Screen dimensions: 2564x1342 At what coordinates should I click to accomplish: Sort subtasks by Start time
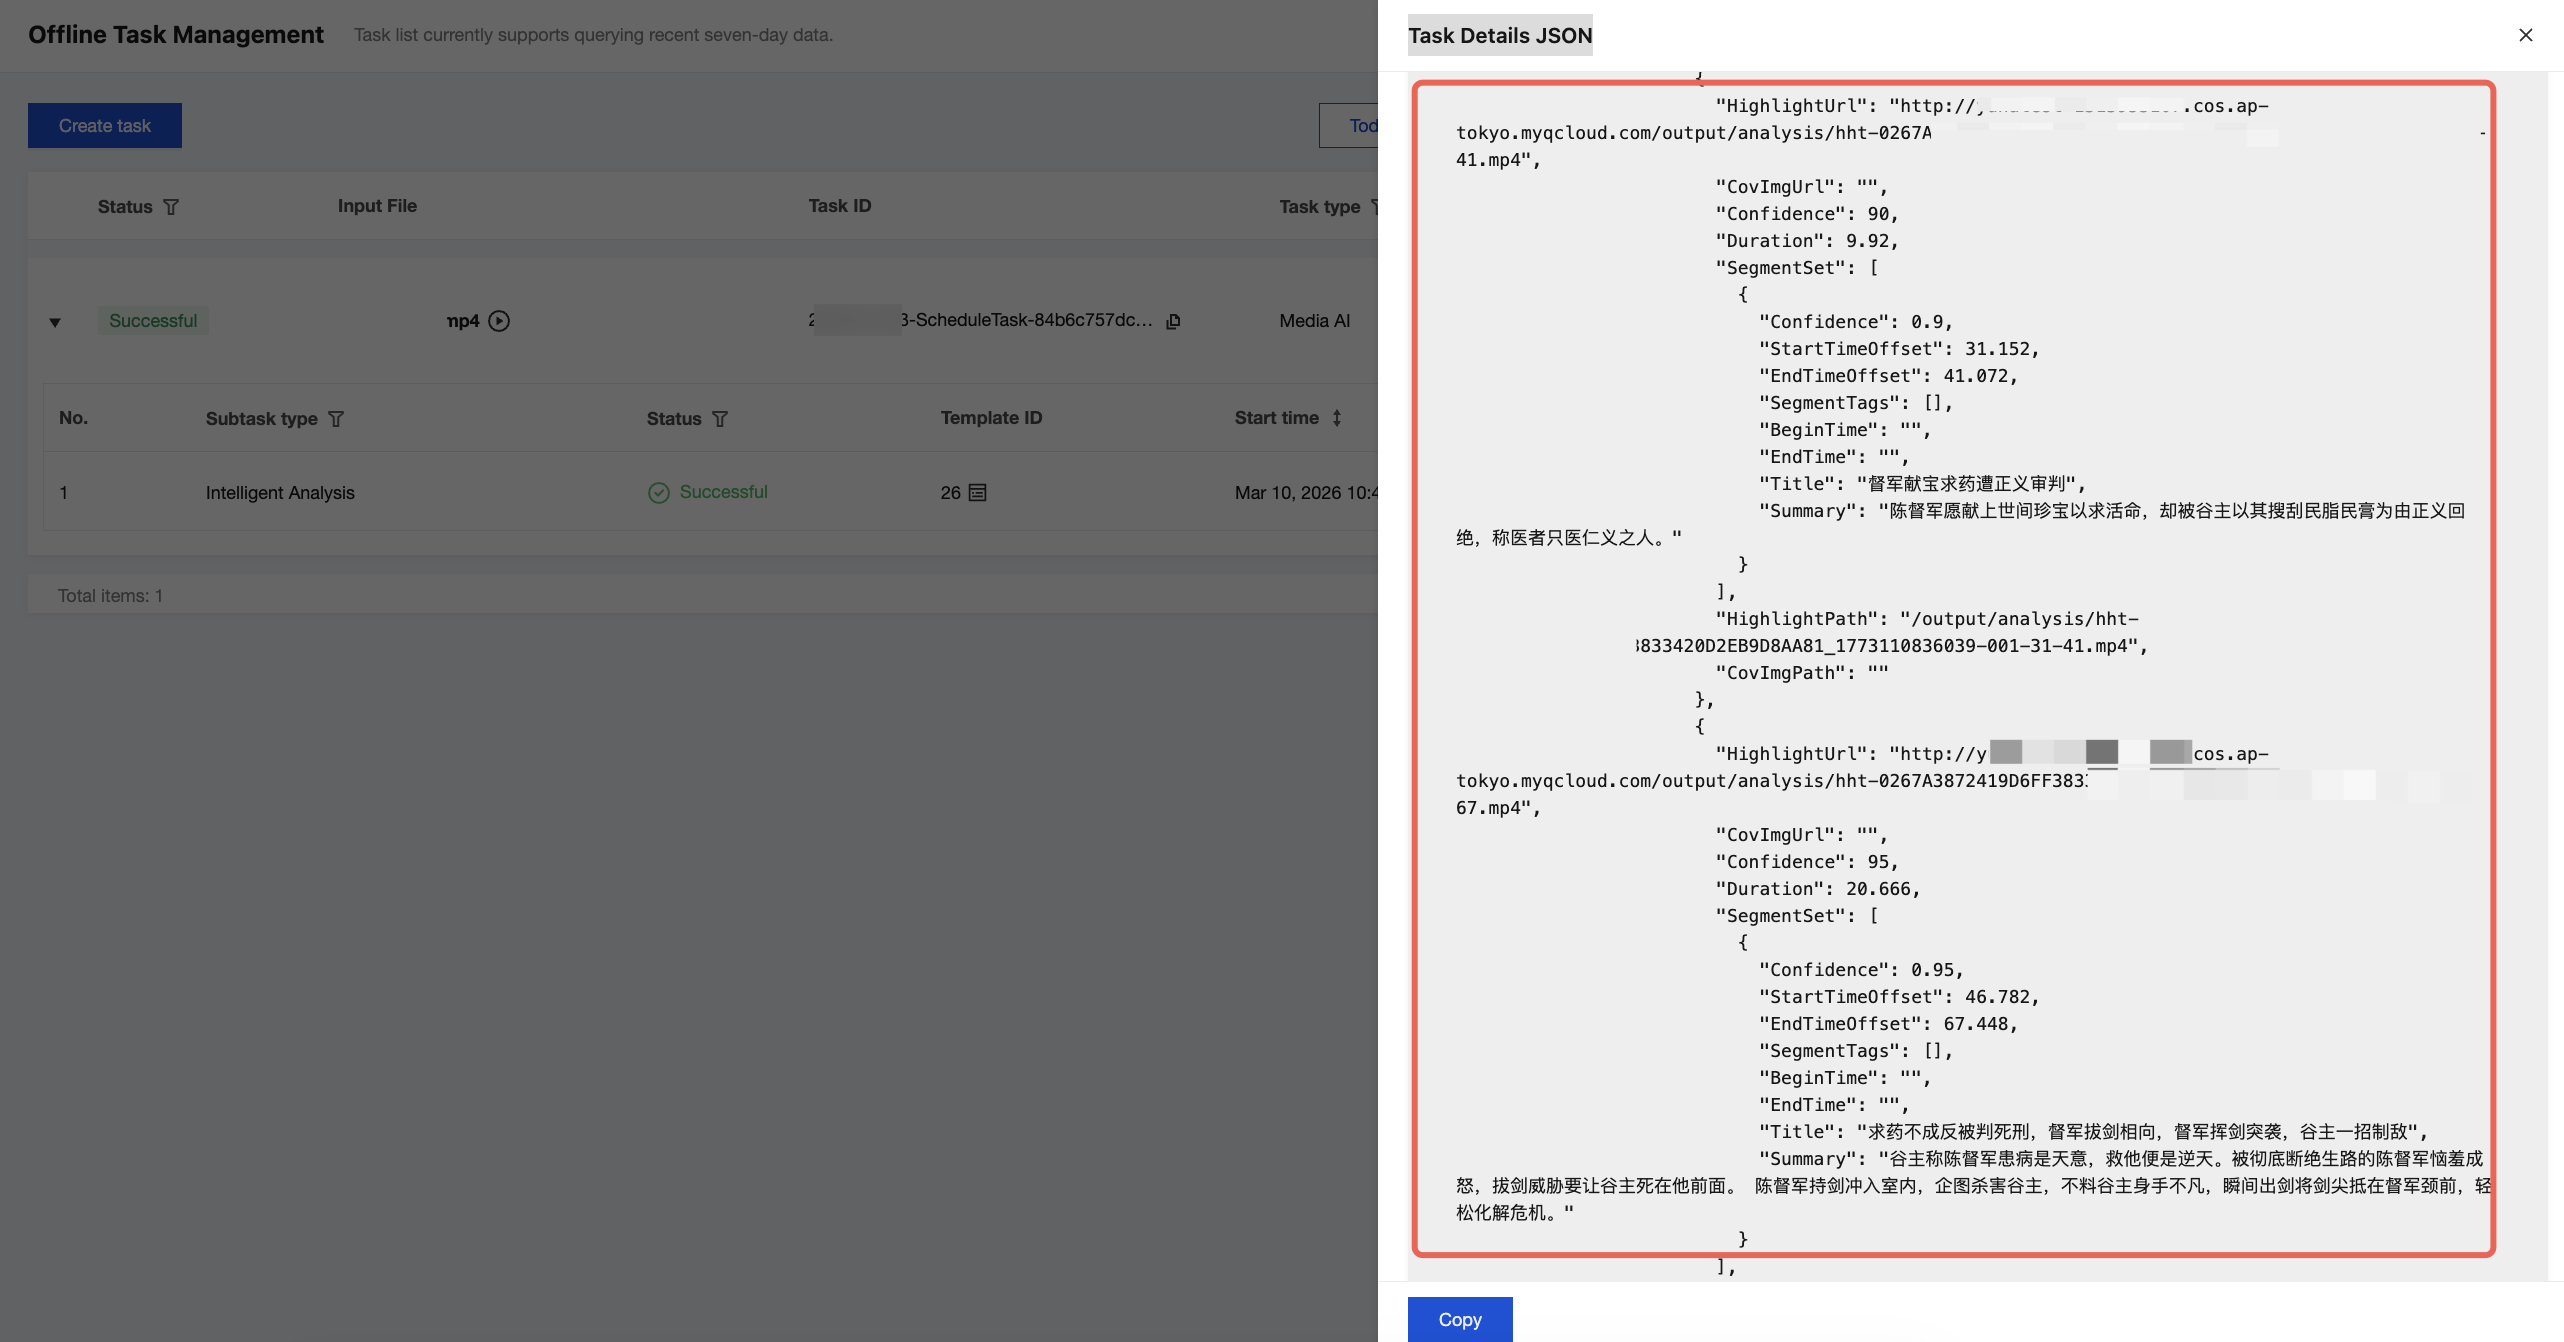click(1336, 418)
